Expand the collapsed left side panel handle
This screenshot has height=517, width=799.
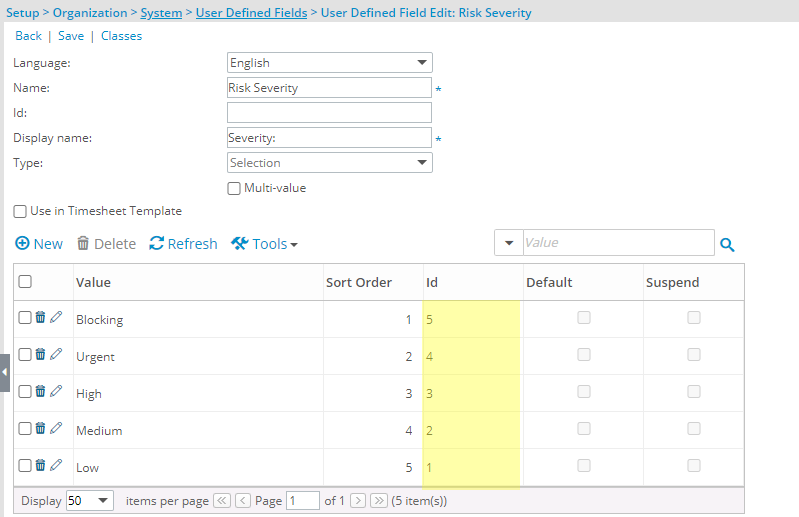click(x=5, y=373)
